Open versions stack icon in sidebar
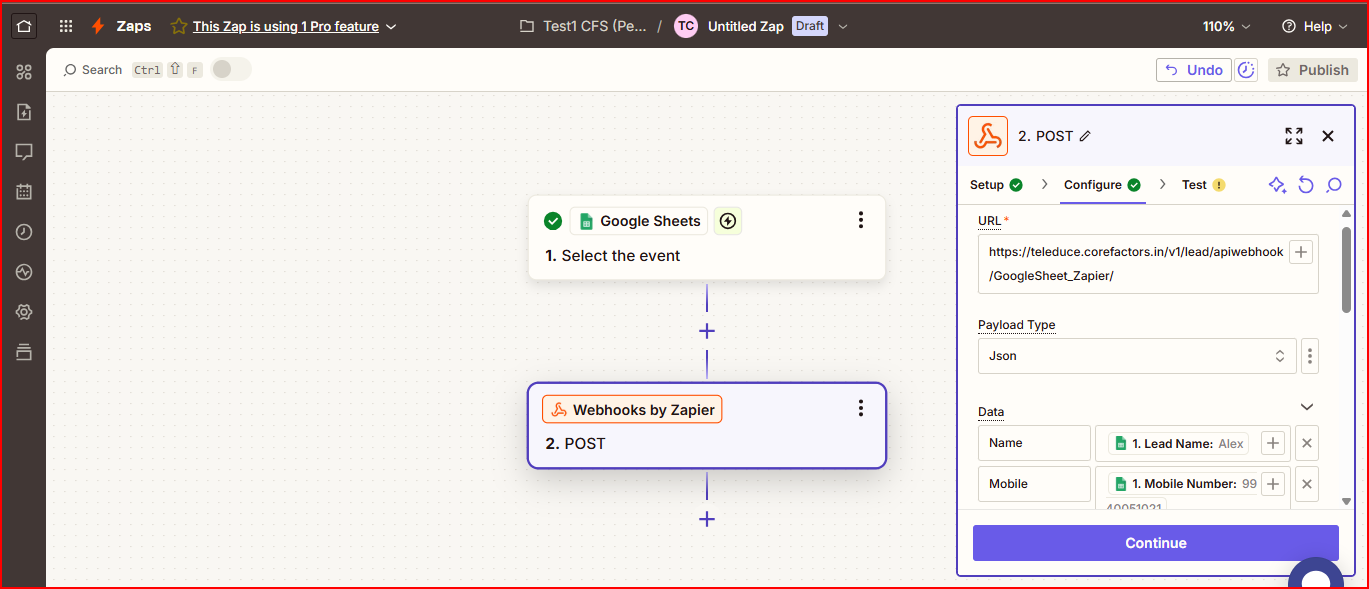Viewport: 1369px width, 589px height. point(24,352)
